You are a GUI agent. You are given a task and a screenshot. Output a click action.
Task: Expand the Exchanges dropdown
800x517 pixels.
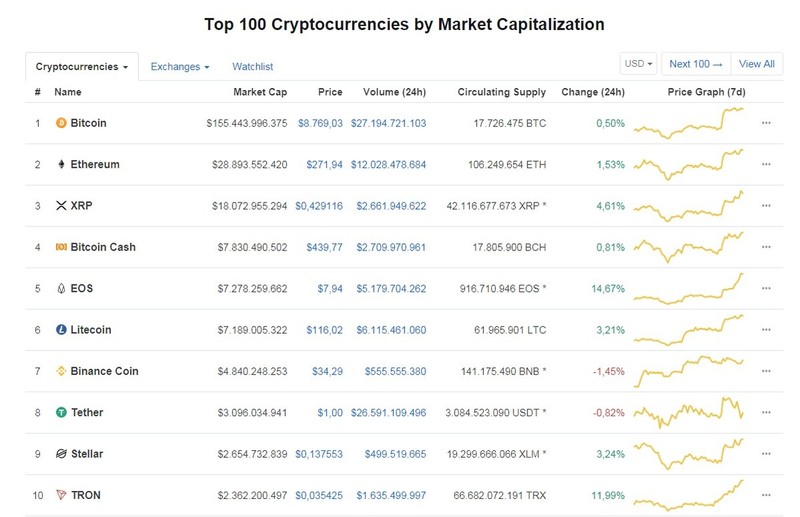(x=180, y=67)
